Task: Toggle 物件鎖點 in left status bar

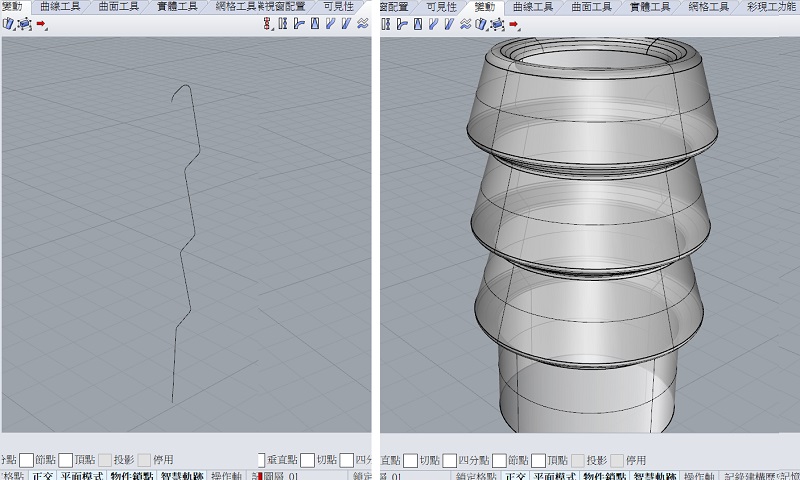Action: point(132,475)
